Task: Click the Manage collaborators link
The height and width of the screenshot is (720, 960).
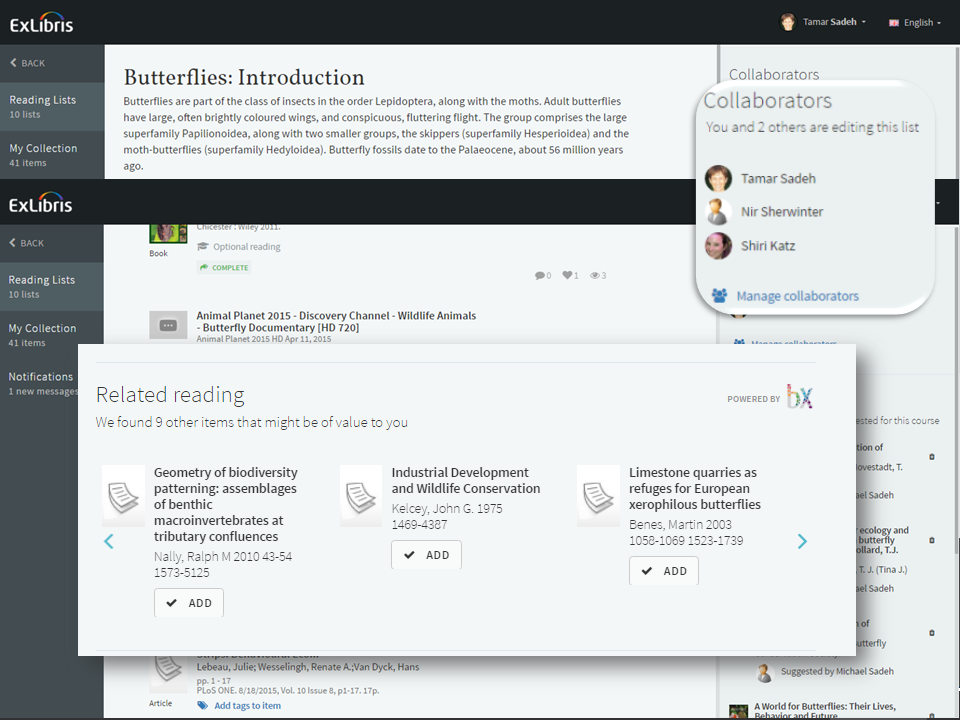Action: click(796, 296)
